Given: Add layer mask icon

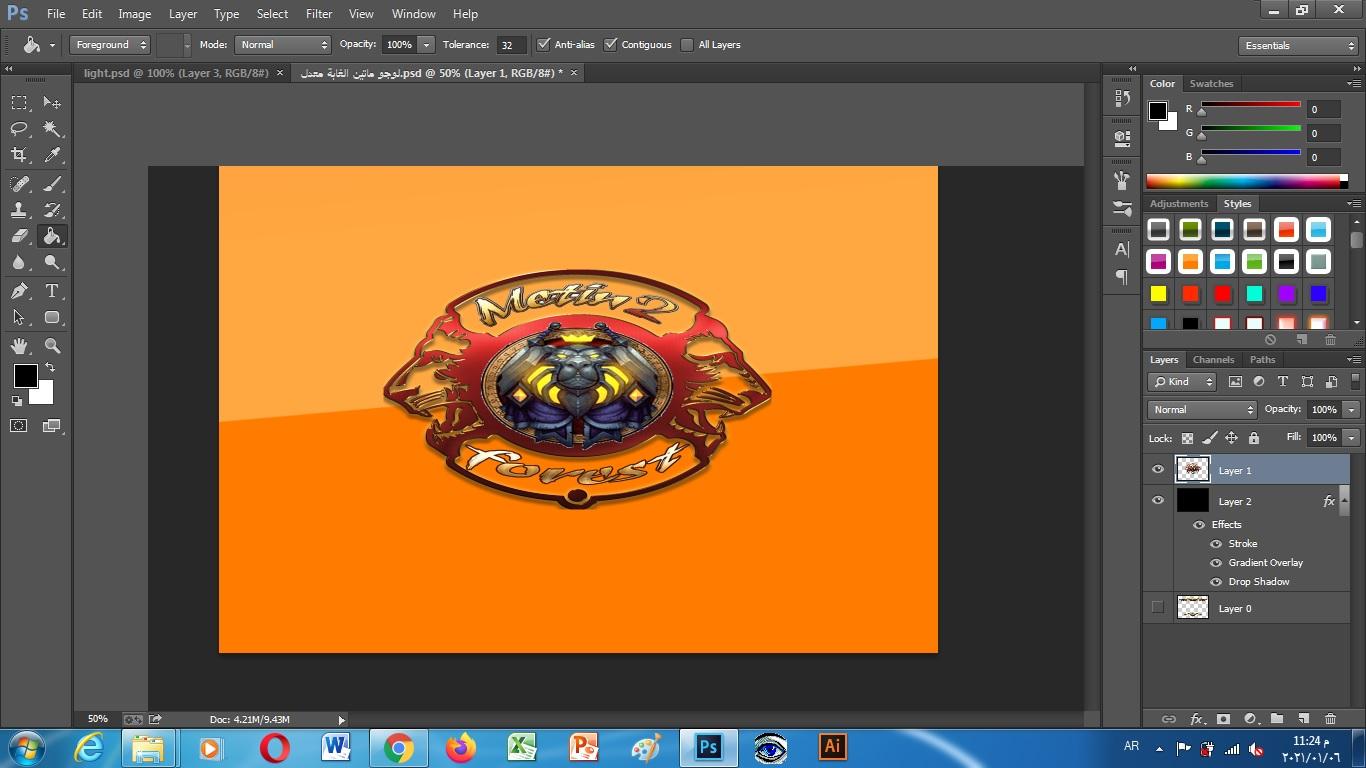Looking at the screenshot, I should pyautogui.click(x=1222, y=719).
